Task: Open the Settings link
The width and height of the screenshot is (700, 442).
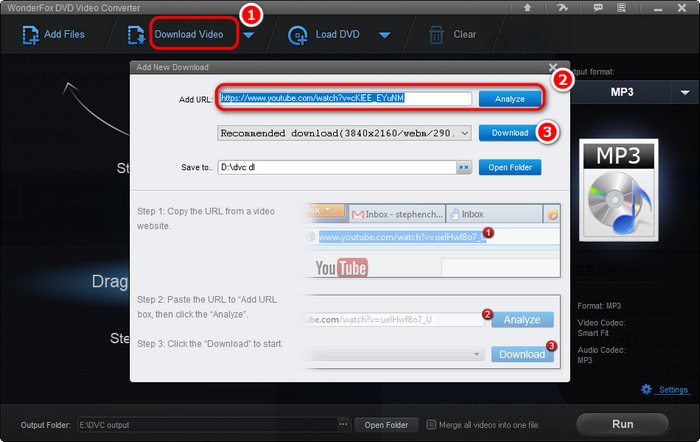Action: [673, 390]
